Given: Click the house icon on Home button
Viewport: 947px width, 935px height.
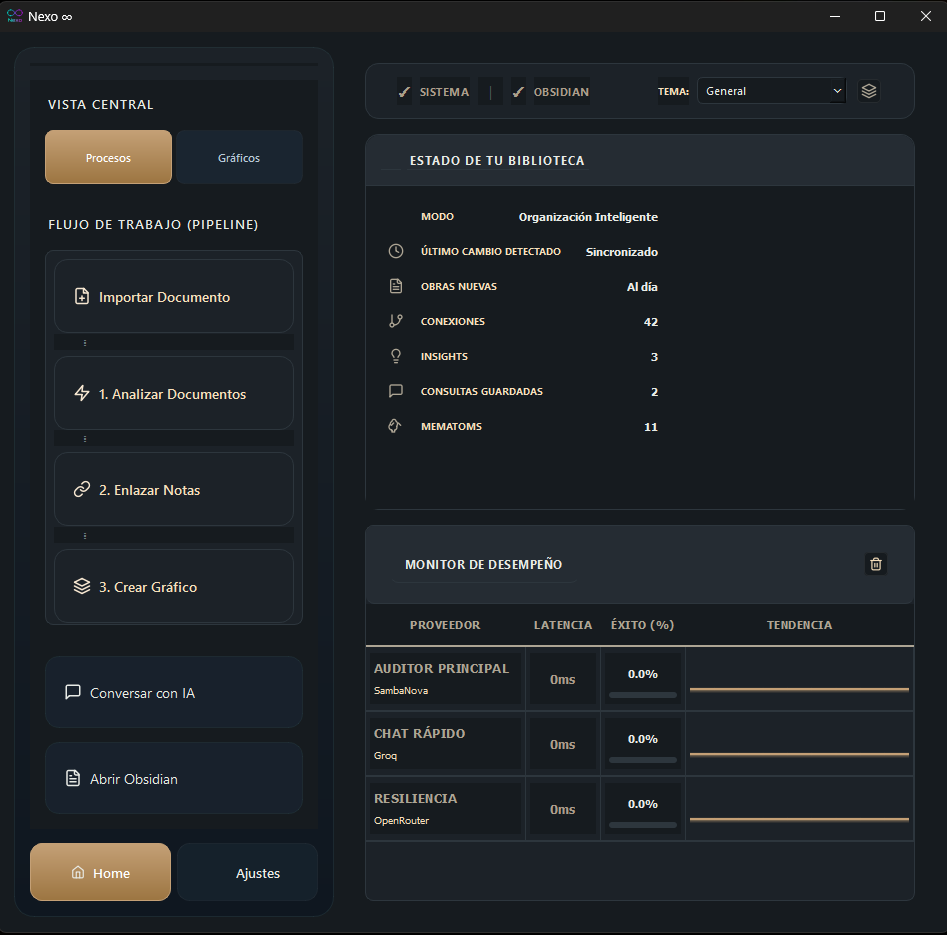Looking at the screenshot, I should point(78,872).
